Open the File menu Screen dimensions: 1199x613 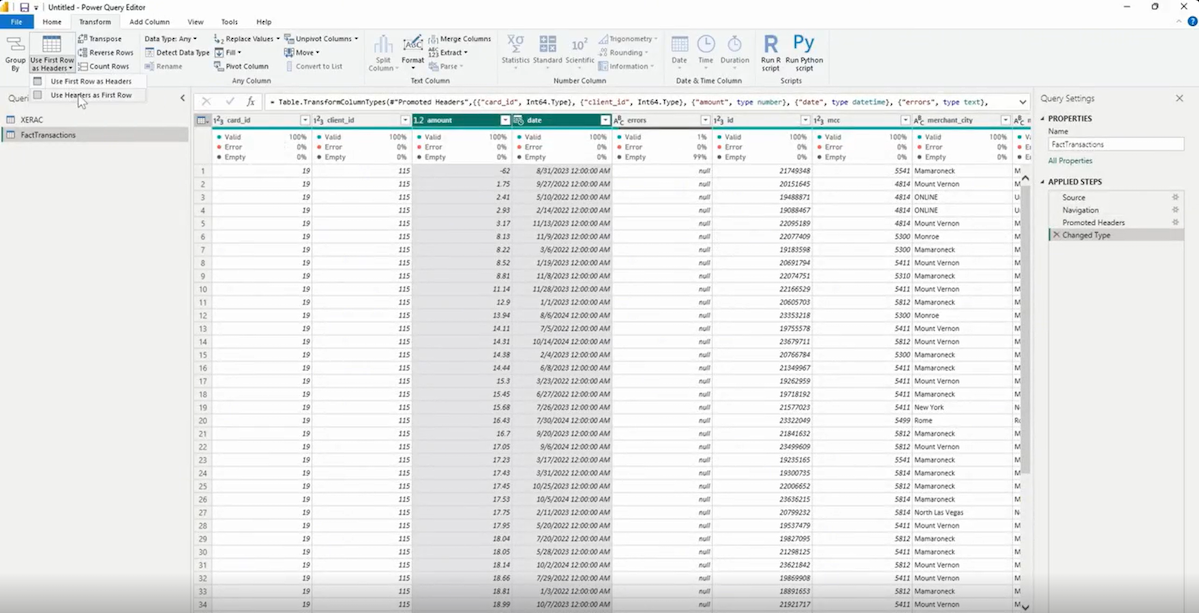pyautogui.click(x=17, y=22)
